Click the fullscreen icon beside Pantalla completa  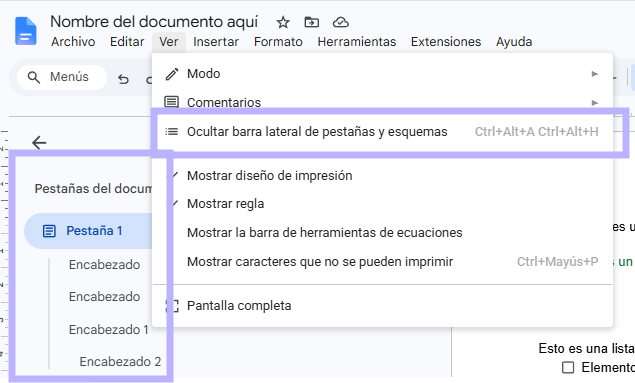tap(172, 306)
